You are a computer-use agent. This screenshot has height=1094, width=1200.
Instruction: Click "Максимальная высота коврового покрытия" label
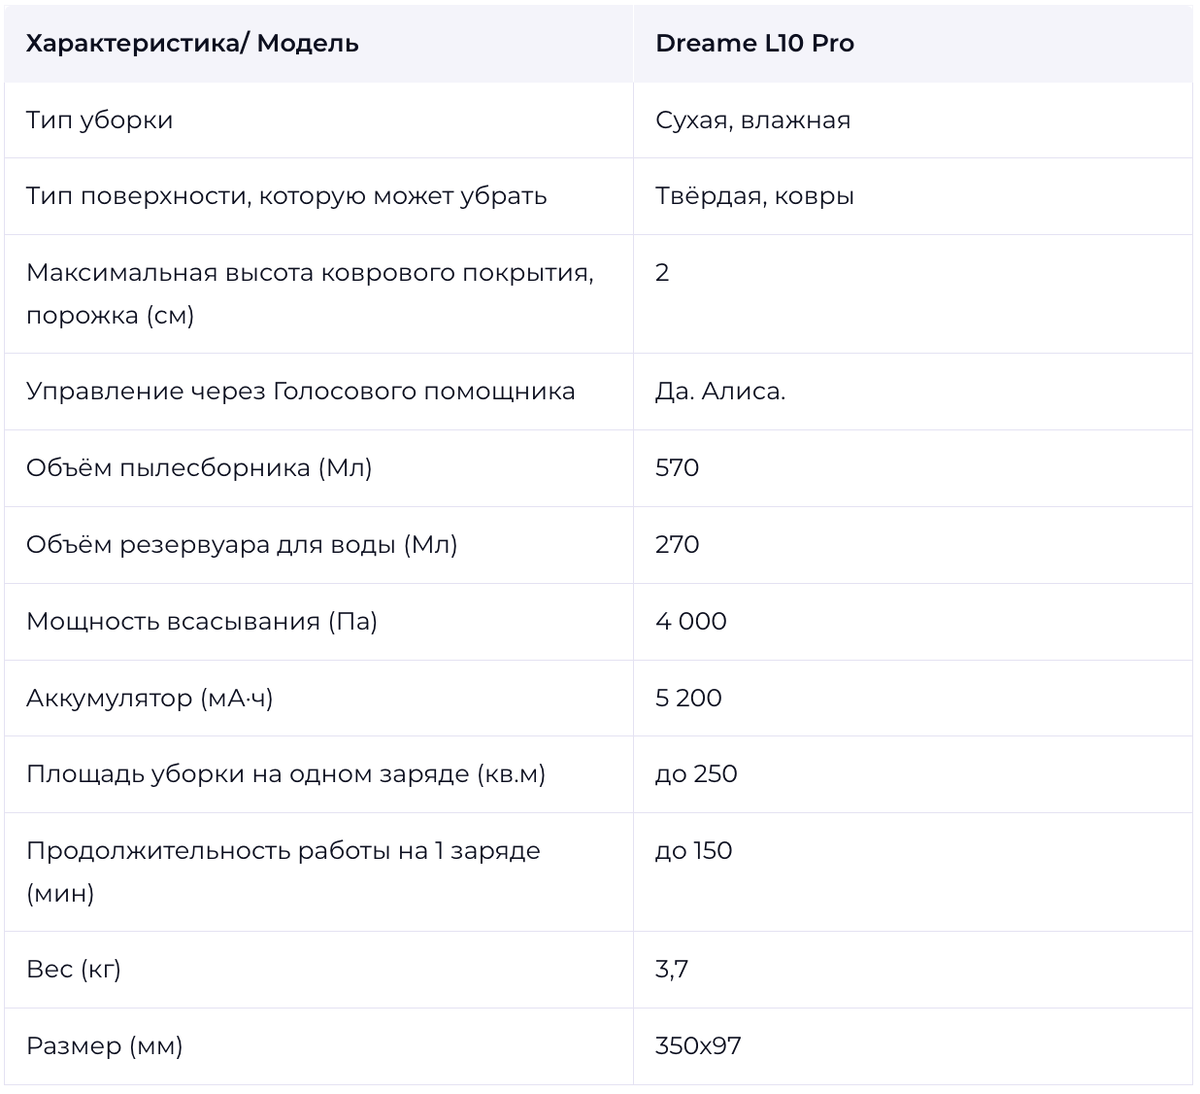[309, 273]
